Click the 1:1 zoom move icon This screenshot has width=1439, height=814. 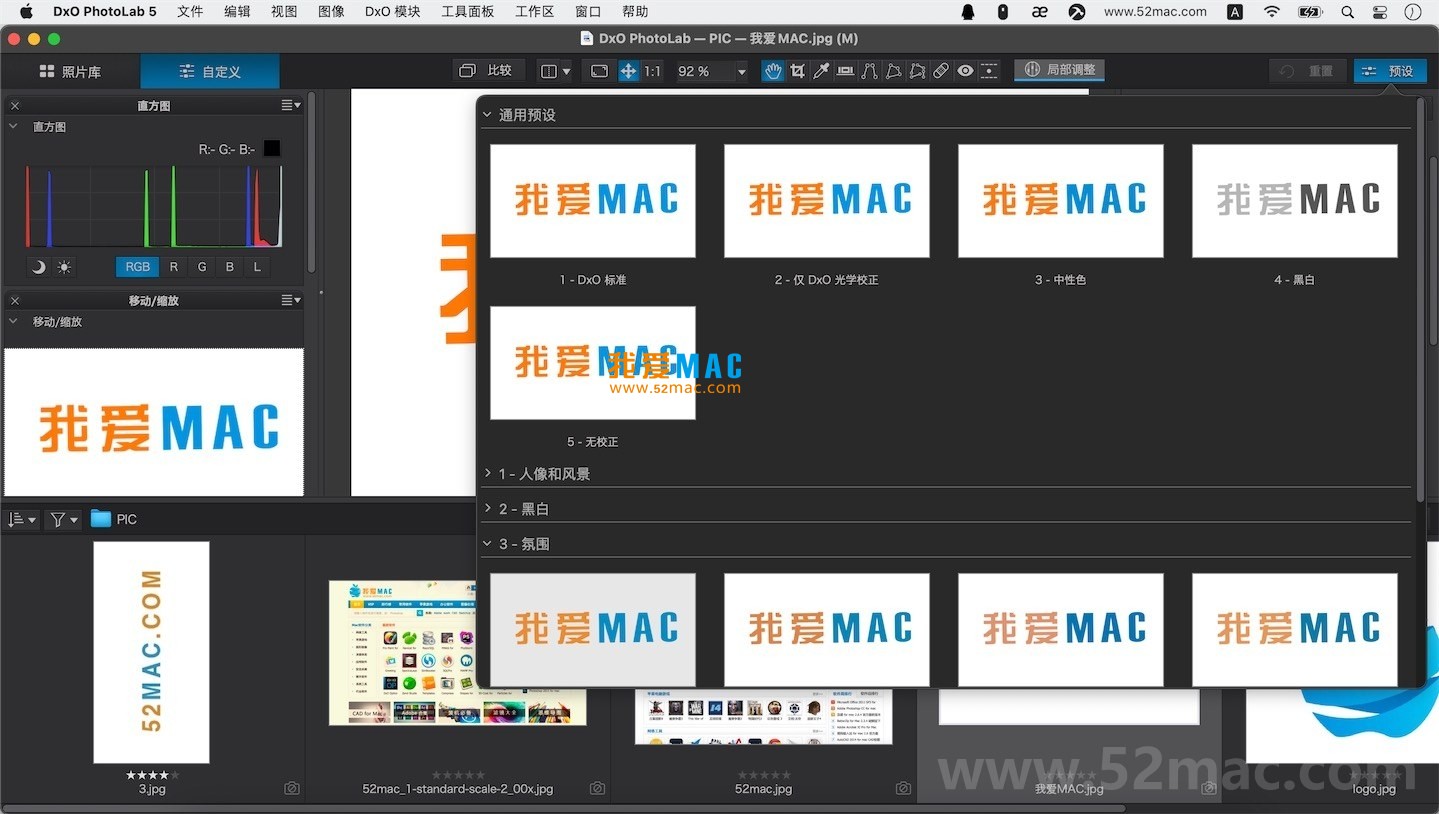(628, 71)
